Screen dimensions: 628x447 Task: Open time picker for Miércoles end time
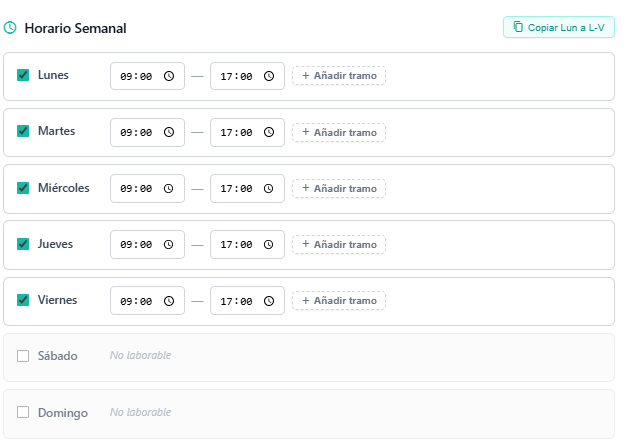pyautogui.click(x=268, y=188)
